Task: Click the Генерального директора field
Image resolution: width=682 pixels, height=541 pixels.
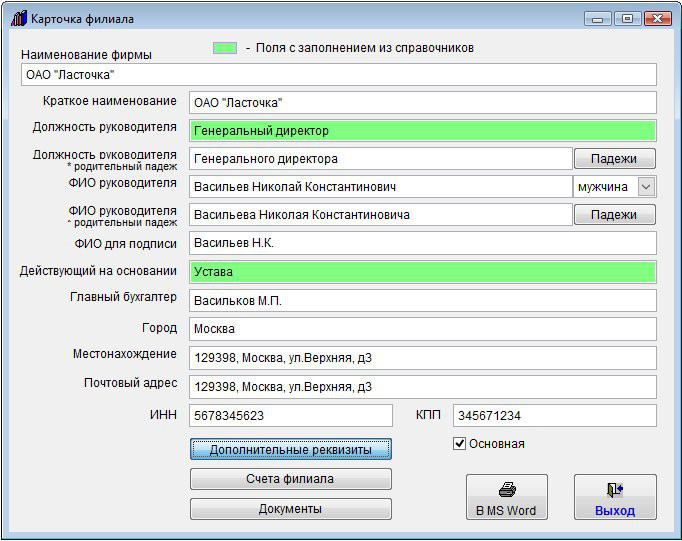Action: [381, 159]
